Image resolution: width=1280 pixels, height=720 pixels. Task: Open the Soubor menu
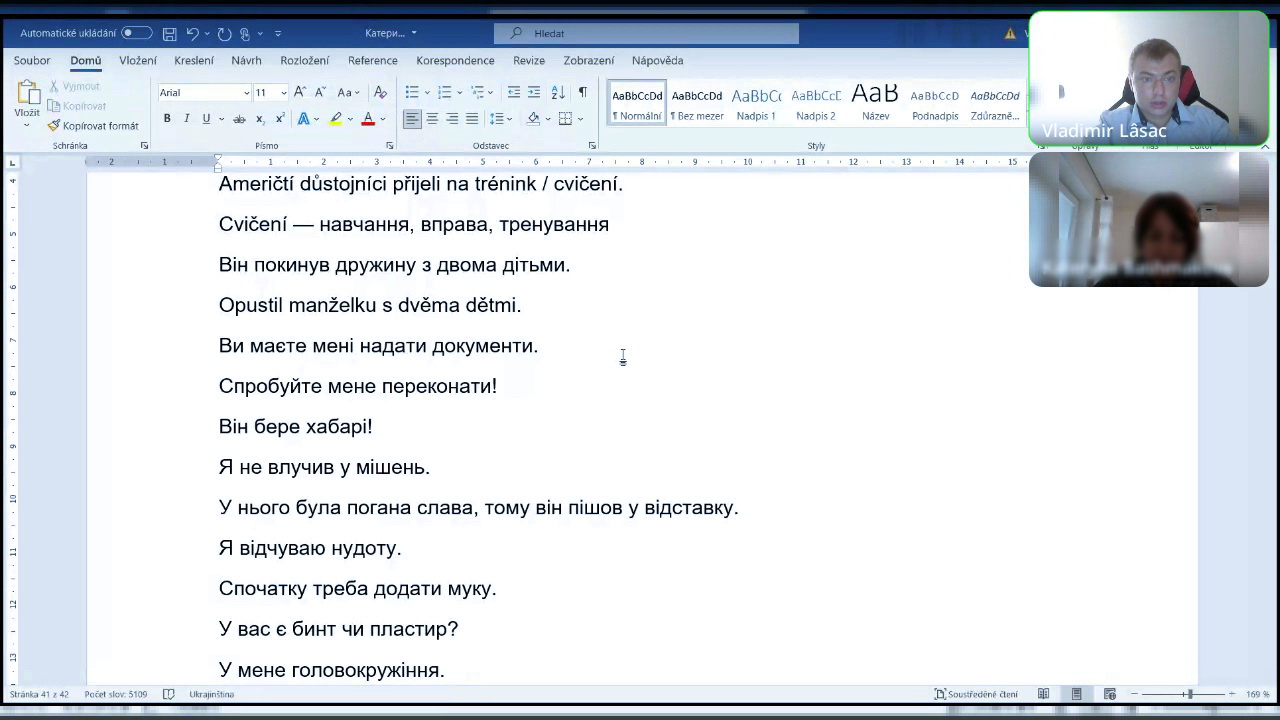point(32,60)
